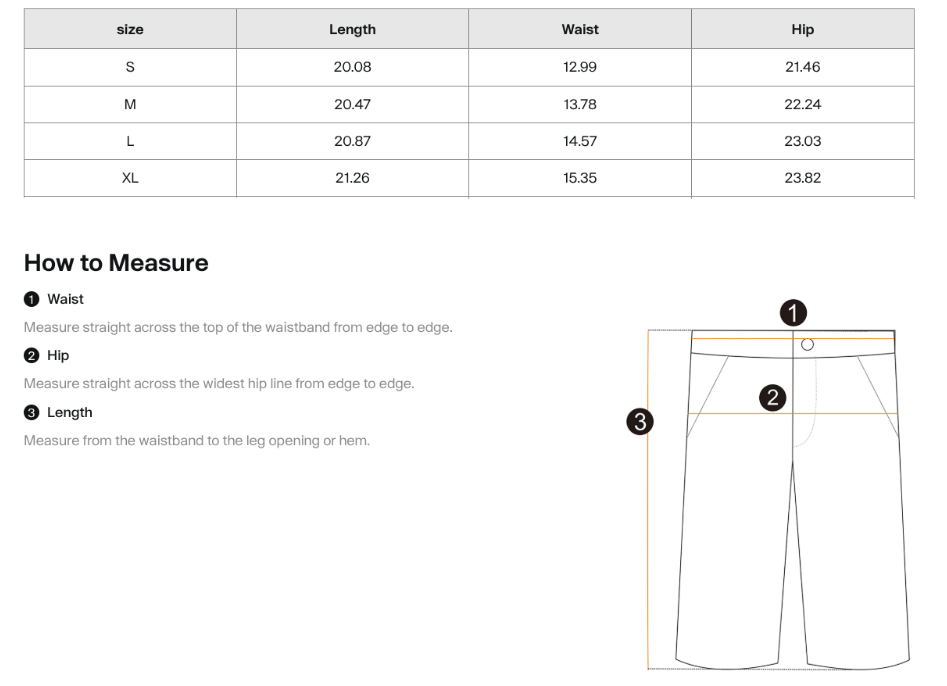Click the circle 3 marker beside shorts
The width and height of the screenshot is (947, 686).
[x=640, y=421]
